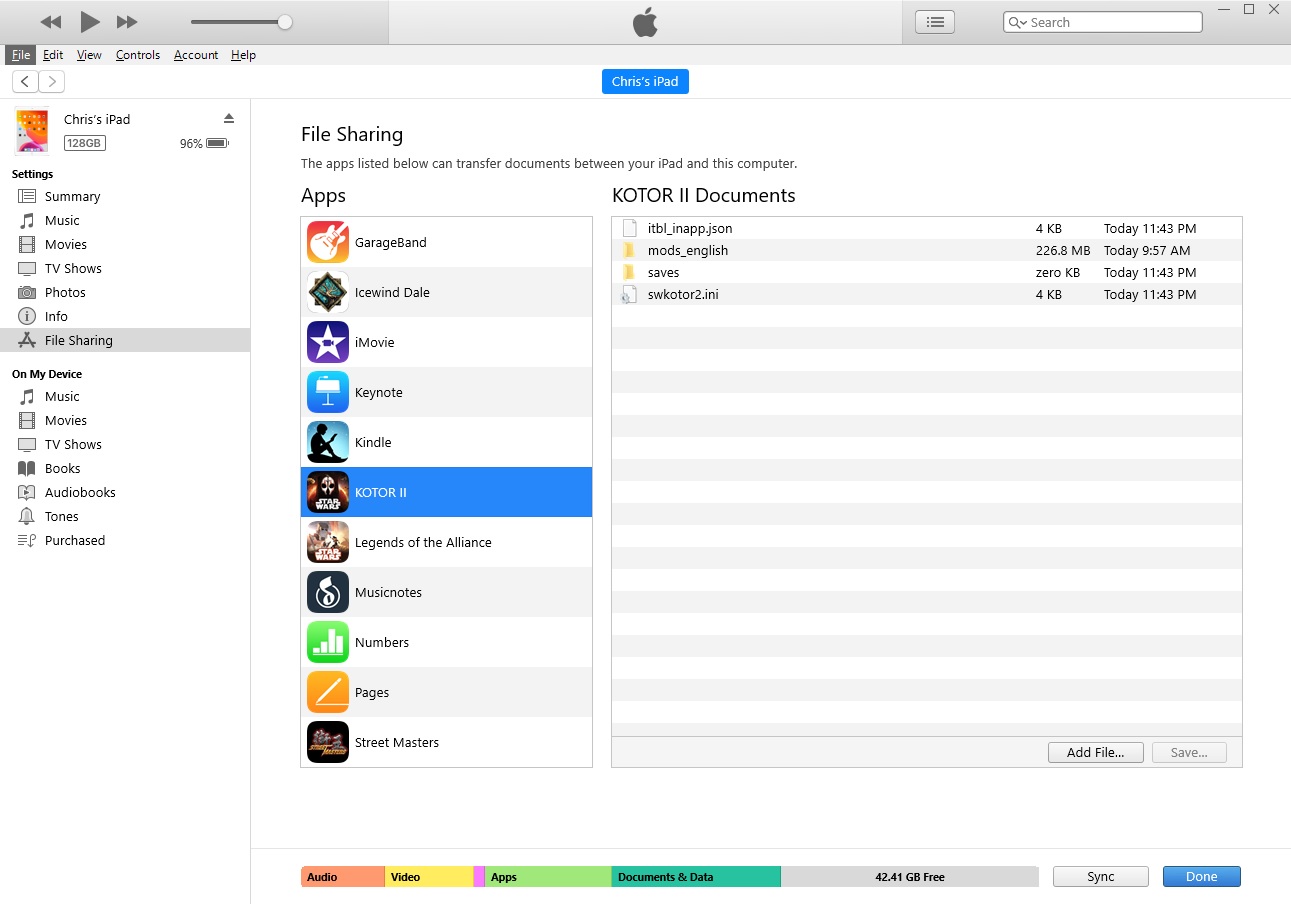The width and height of the screenshot is (1291, 904).
Task: Click the play button
Action: click(90, 21)
